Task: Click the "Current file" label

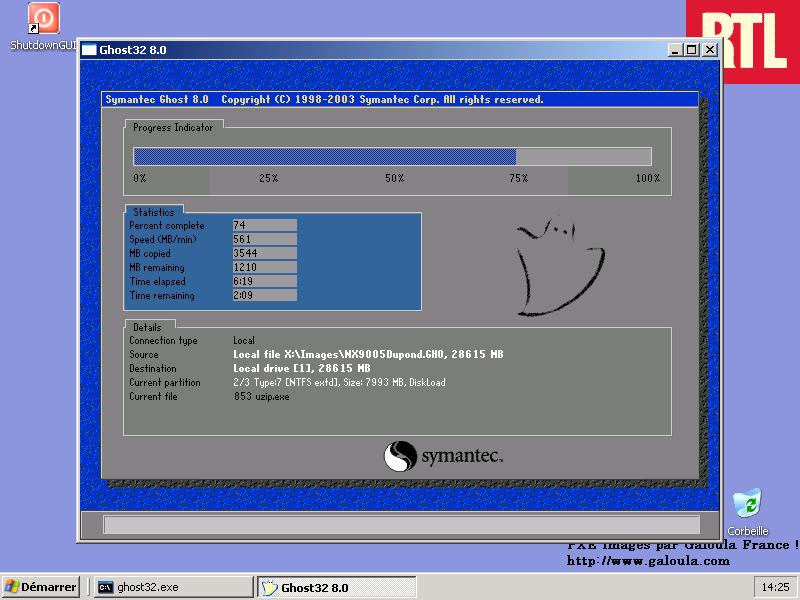Action: click(x=153, y=396)
